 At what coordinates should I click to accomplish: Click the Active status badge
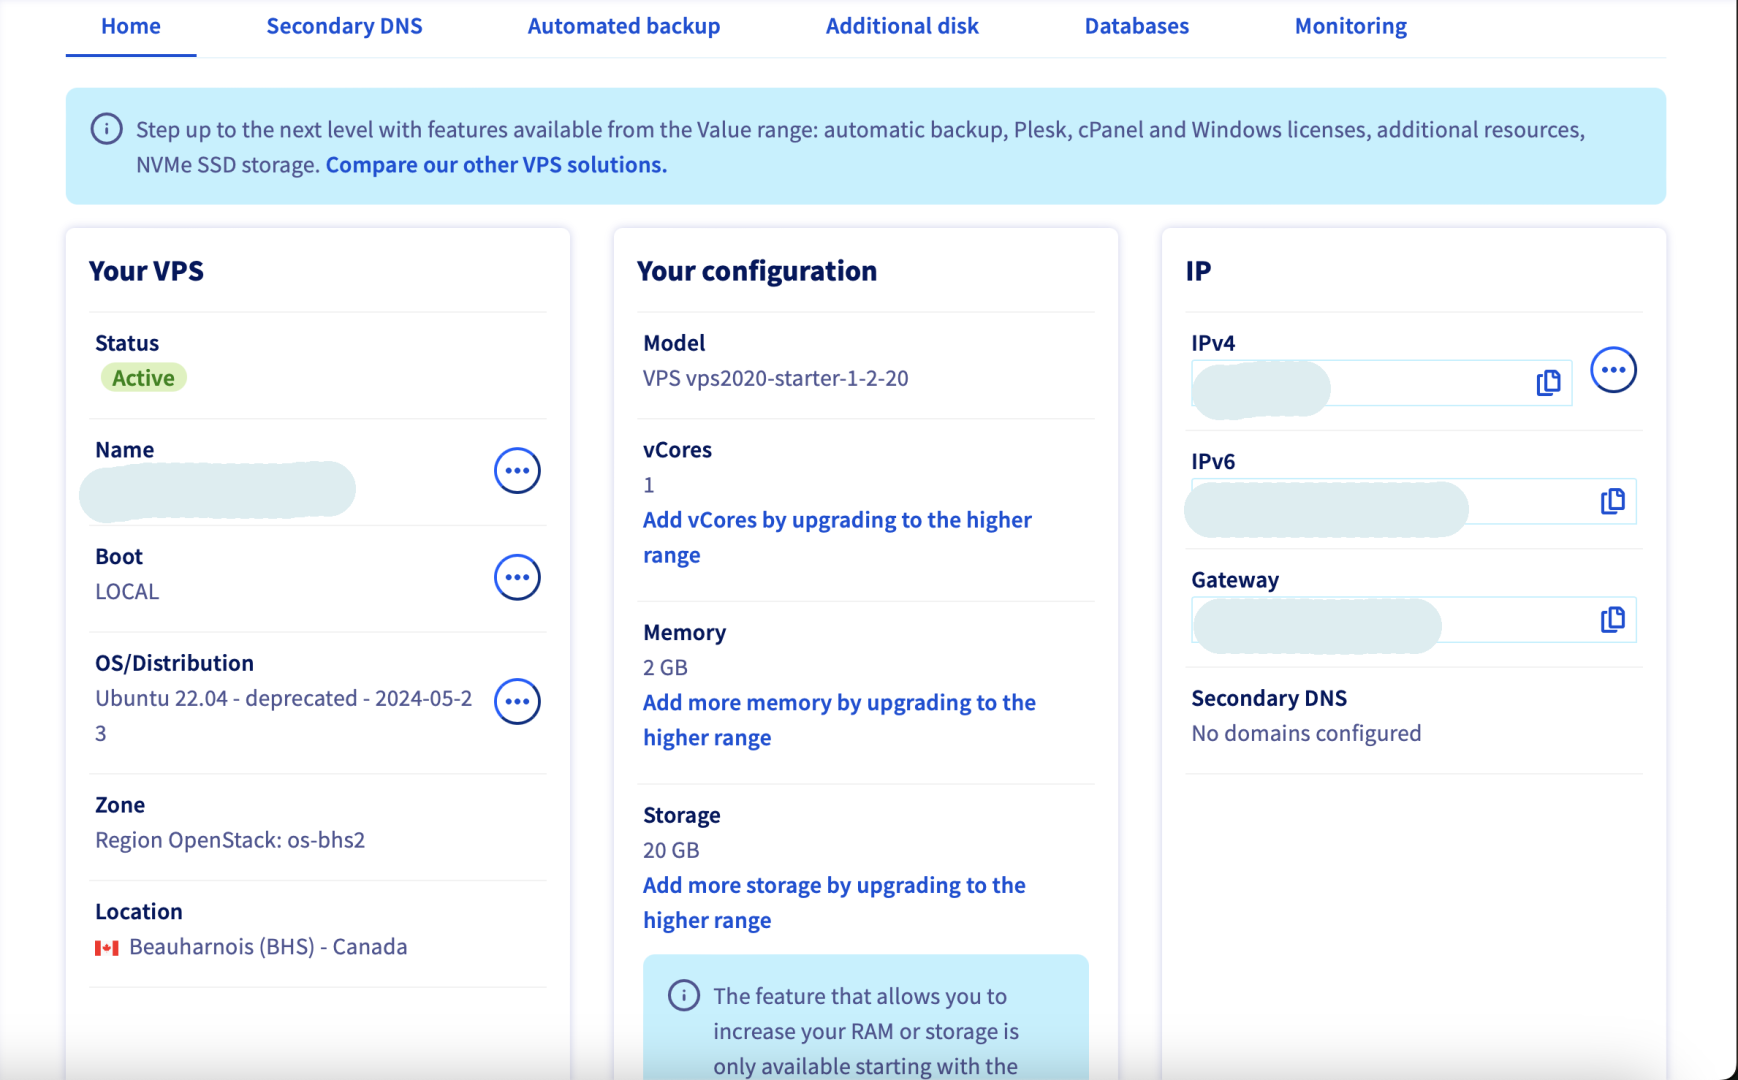143,378
